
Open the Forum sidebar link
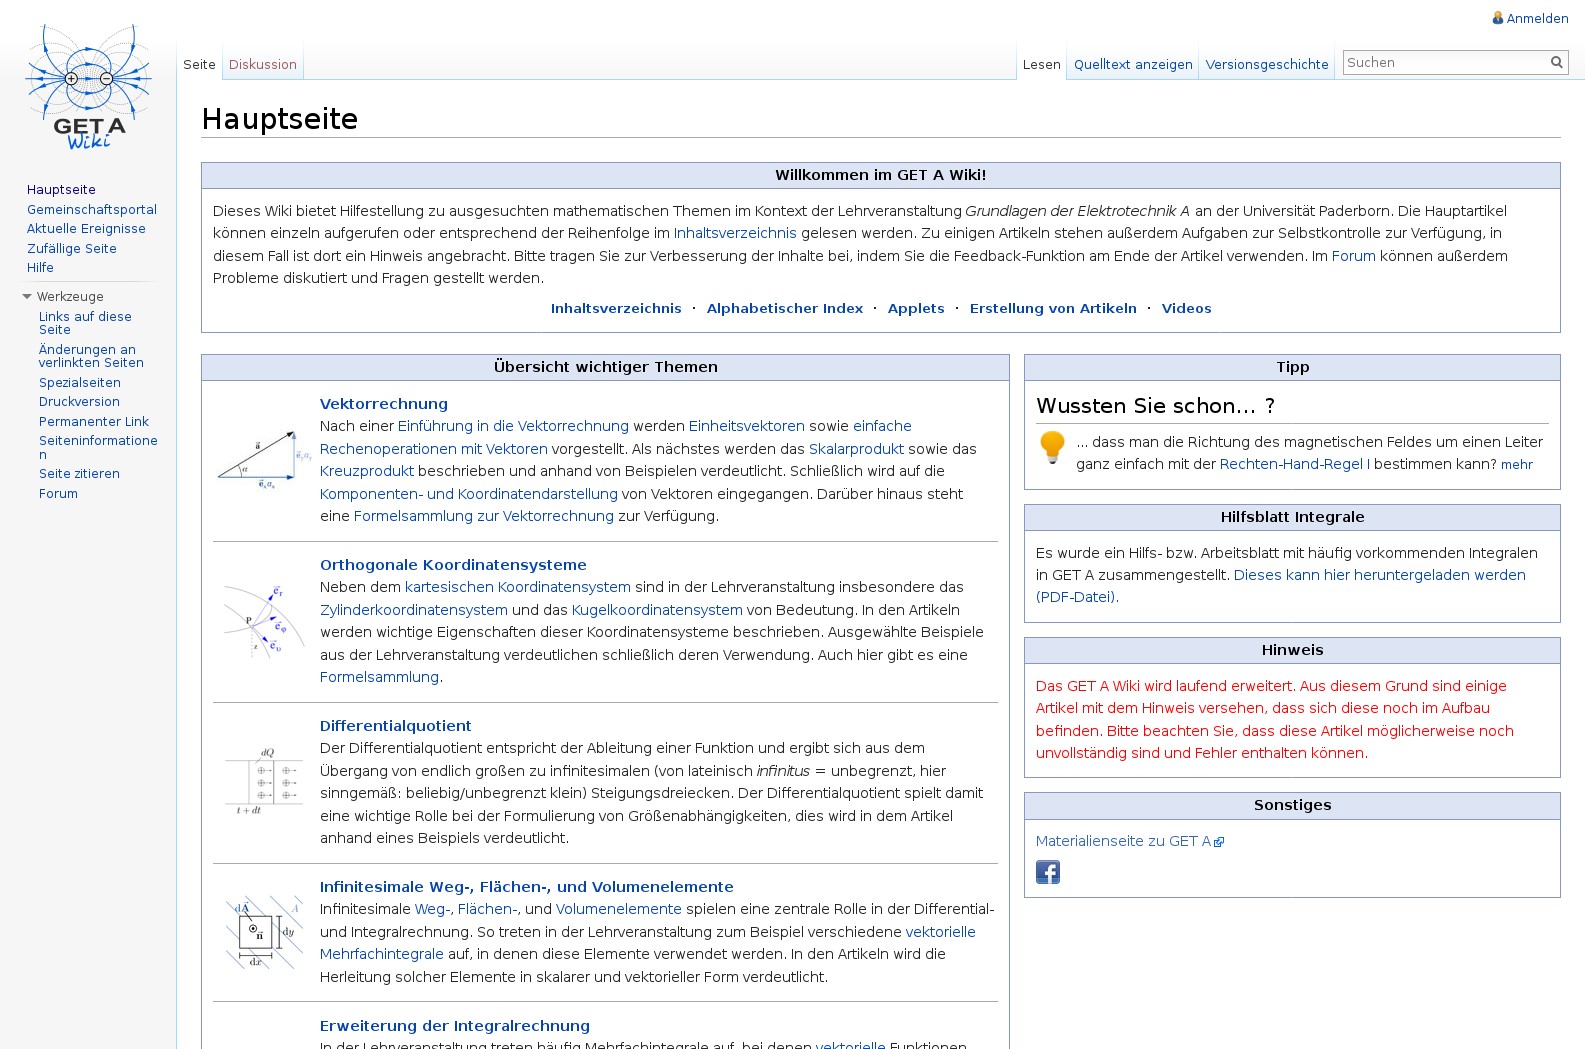(58, 494)
